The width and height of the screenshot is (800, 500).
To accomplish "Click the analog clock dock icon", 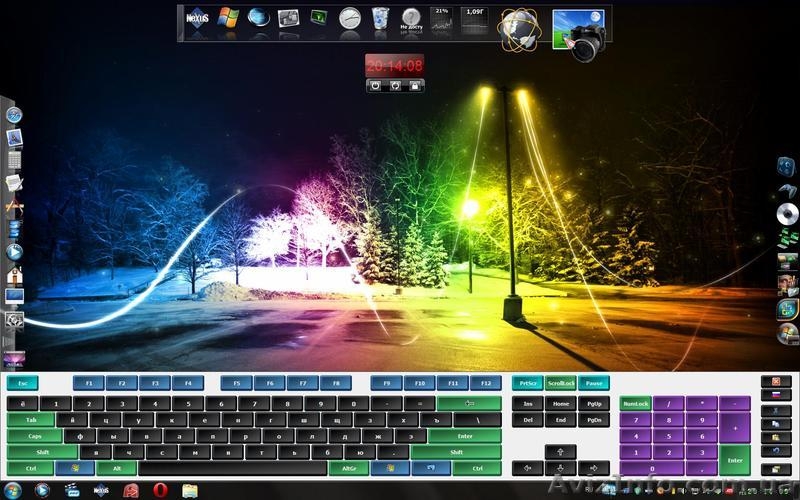I will [x=349, y=18].
